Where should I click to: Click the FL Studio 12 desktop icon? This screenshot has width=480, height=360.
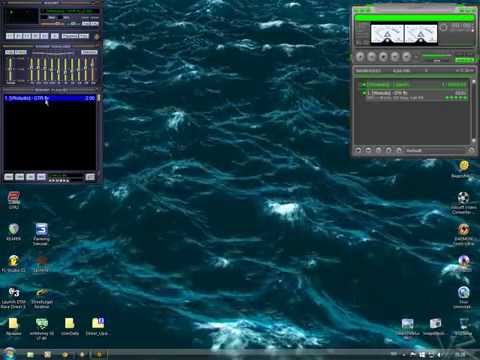tap(13, 263)
